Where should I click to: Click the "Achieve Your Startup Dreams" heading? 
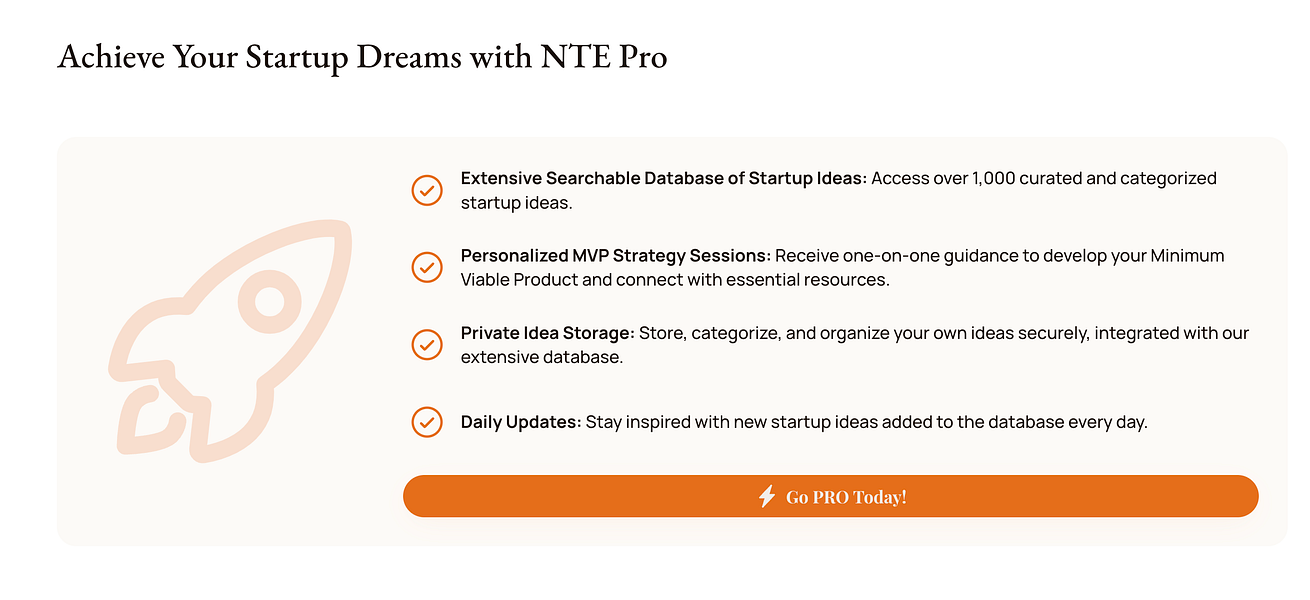pos(362,56)
